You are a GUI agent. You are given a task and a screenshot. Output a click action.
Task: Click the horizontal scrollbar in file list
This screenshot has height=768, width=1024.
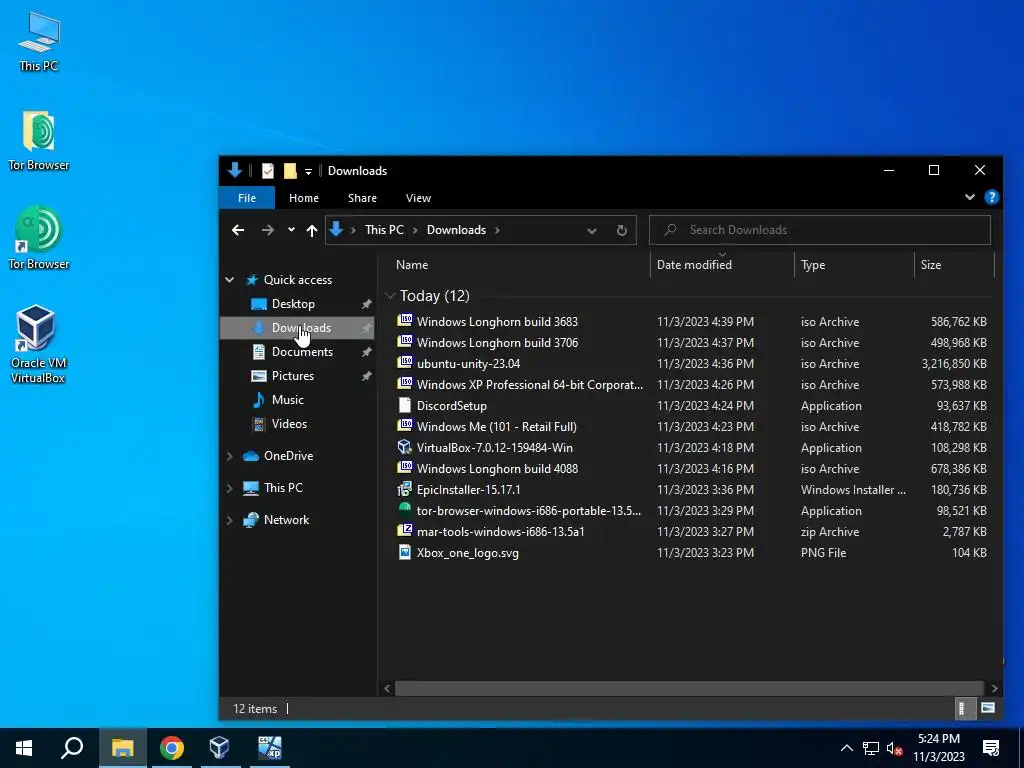[689, 688]
